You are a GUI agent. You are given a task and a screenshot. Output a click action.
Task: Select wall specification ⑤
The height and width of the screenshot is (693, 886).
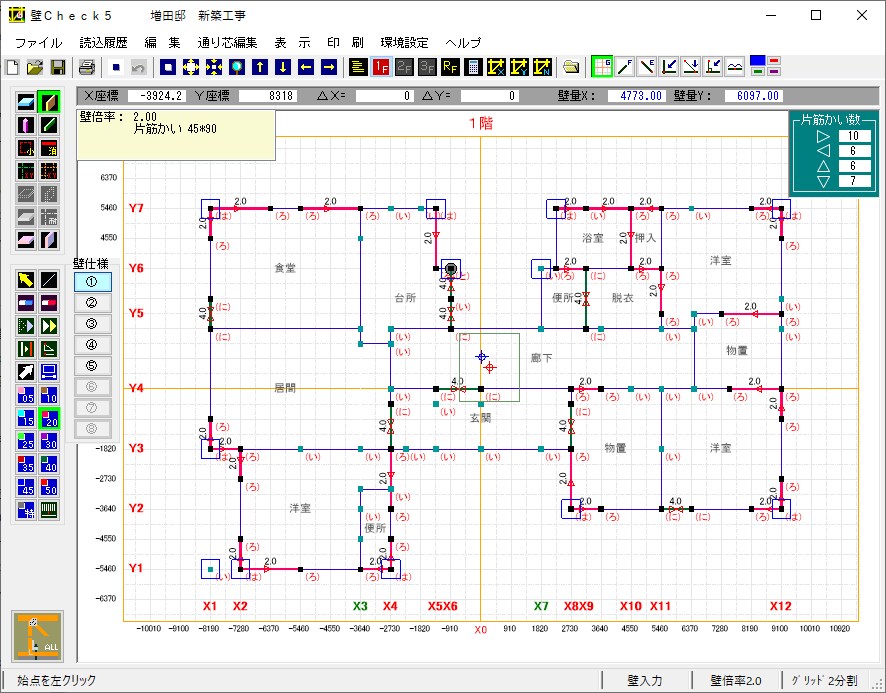pos(93,366)
